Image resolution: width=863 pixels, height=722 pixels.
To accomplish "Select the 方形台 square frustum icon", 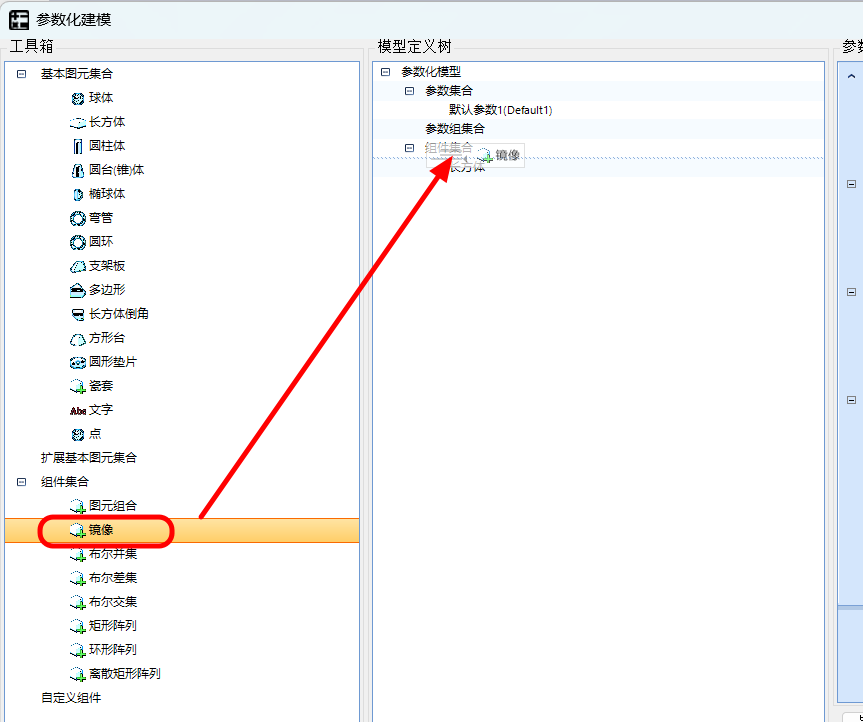I will [78, 338].
